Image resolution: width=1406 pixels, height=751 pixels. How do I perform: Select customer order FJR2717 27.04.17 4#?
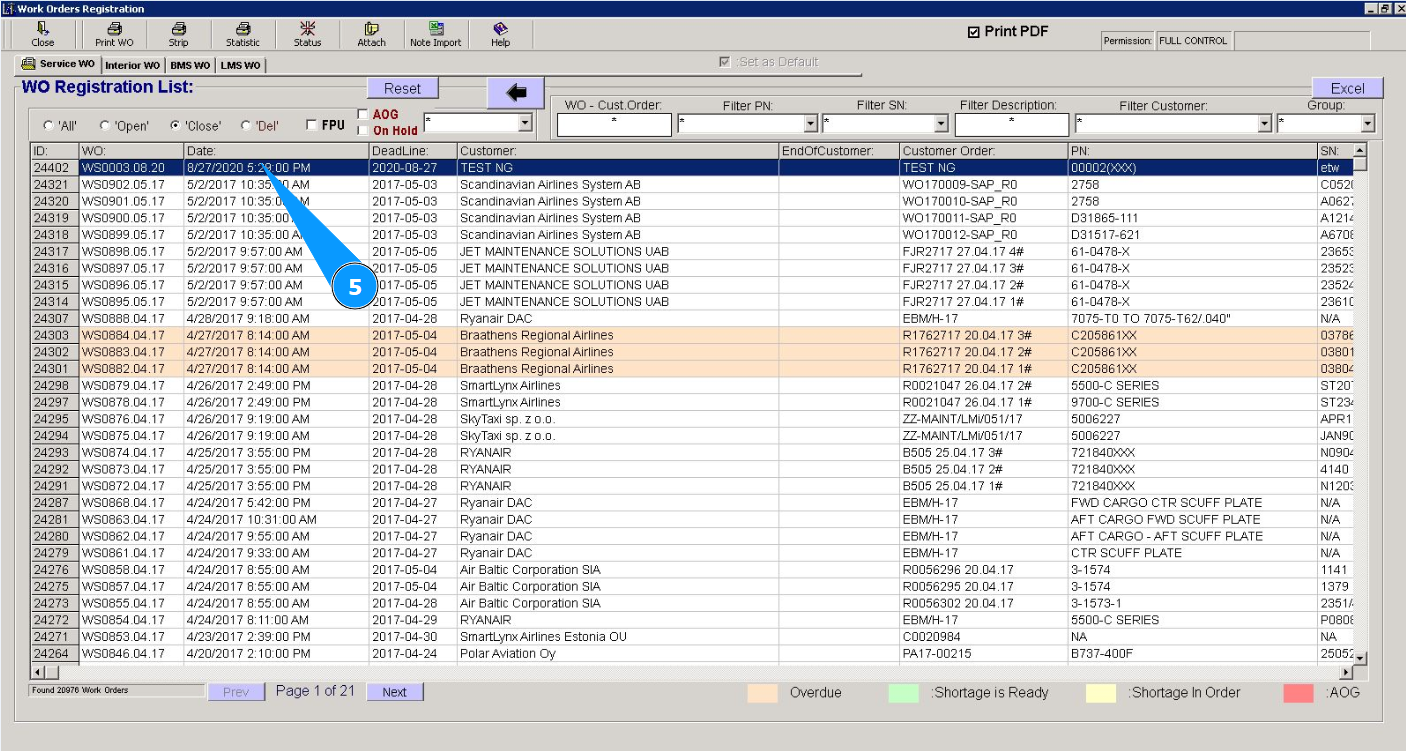[x=983, y=252]
